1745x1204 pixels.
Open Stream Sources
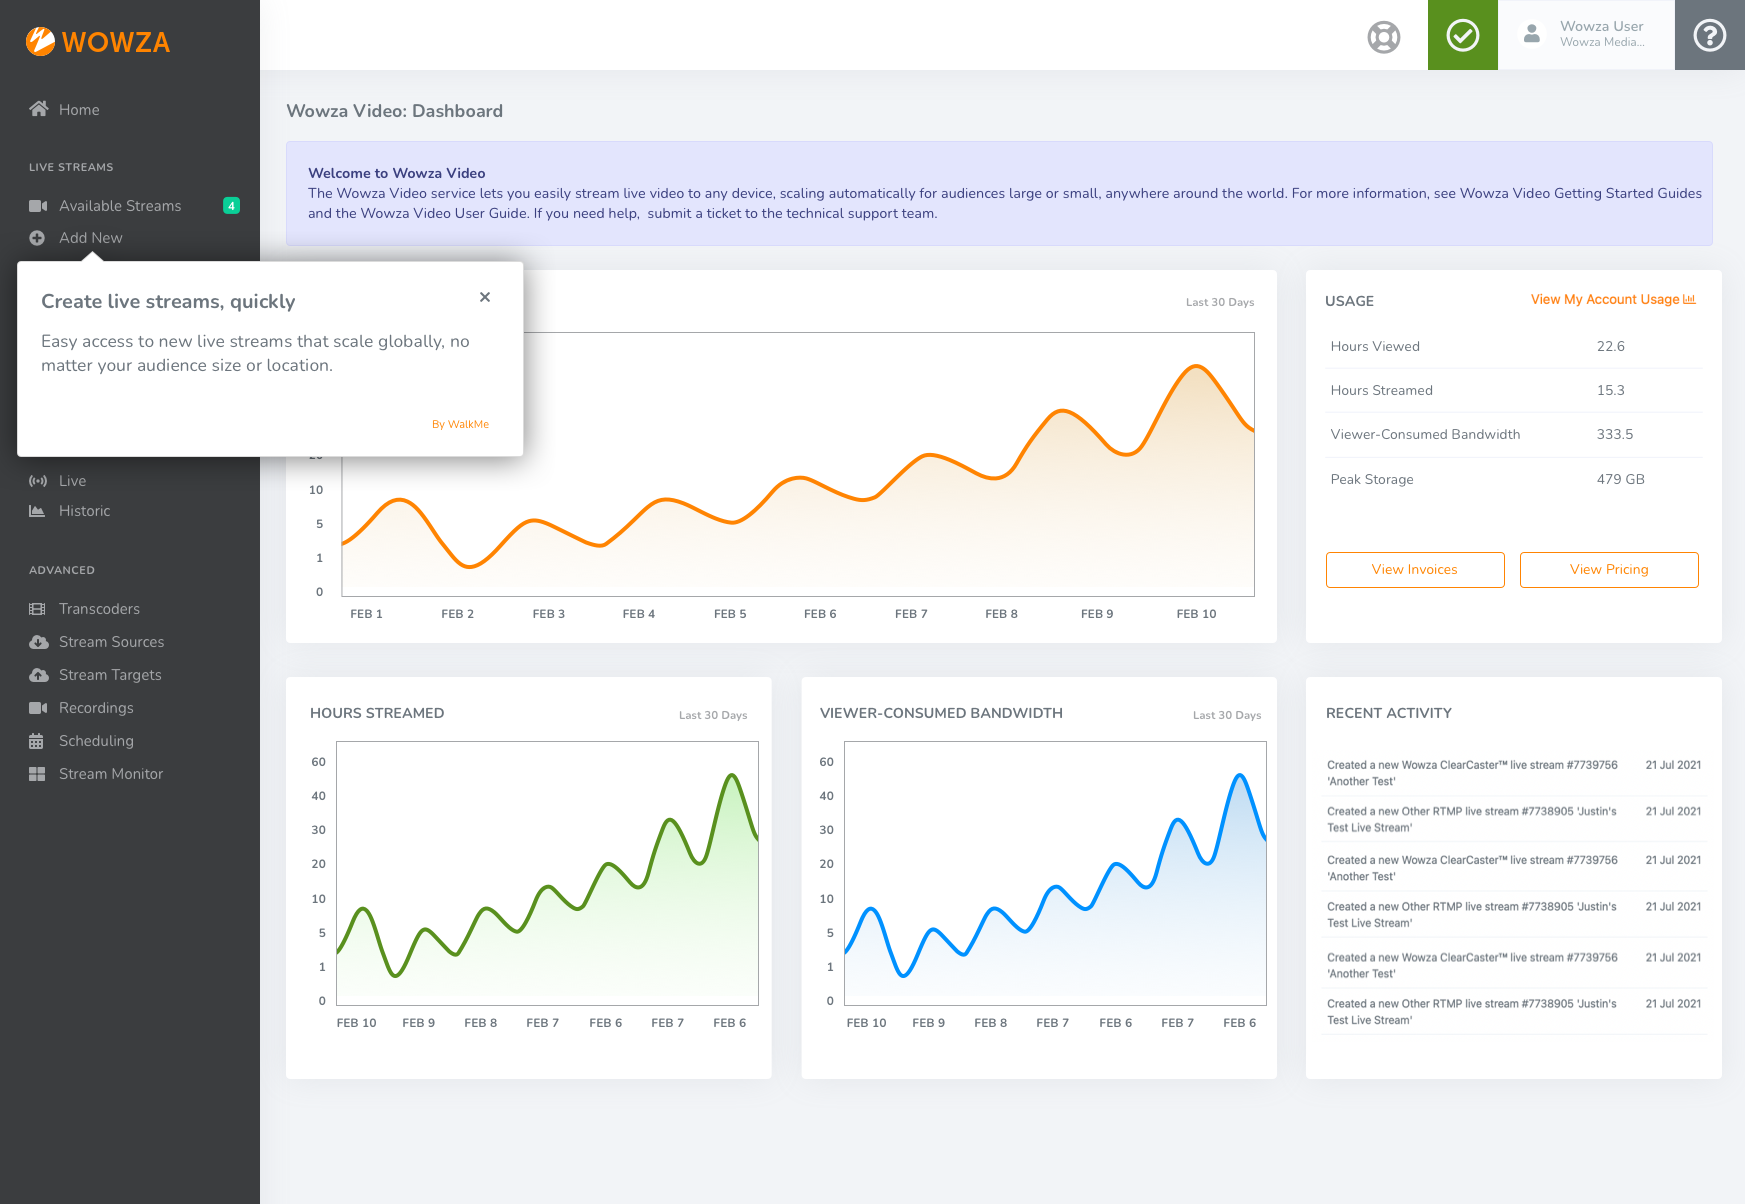[x=111, y=642]
